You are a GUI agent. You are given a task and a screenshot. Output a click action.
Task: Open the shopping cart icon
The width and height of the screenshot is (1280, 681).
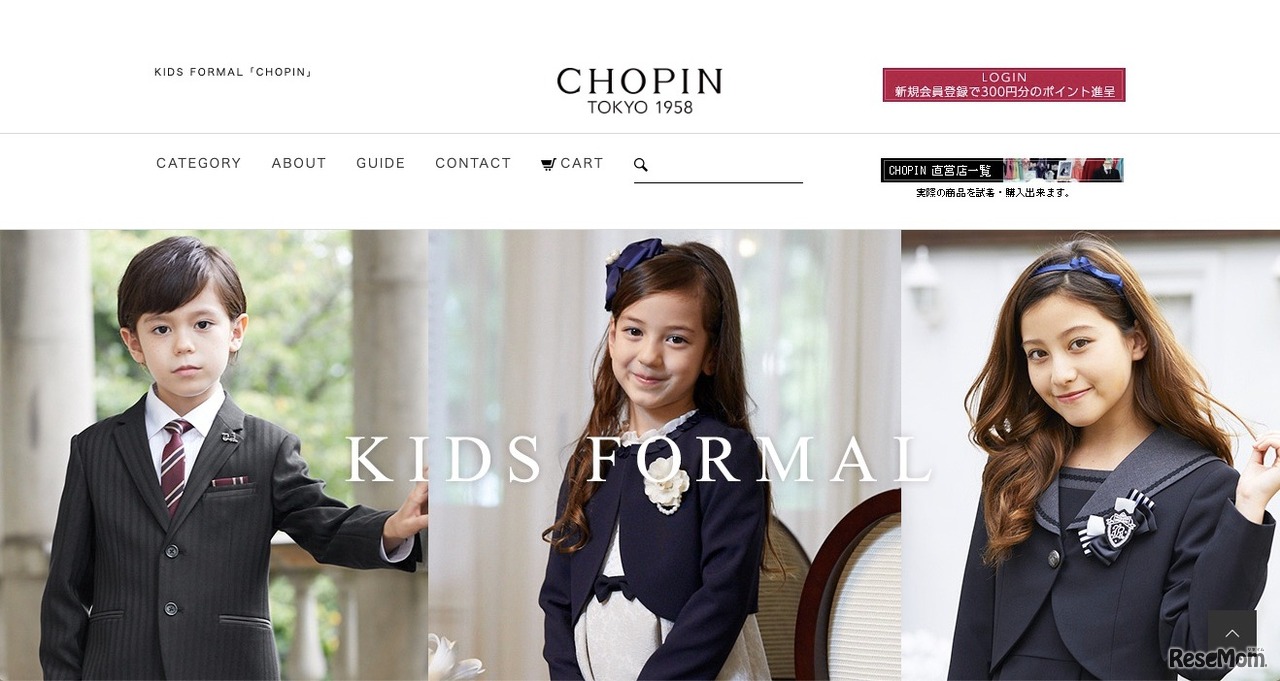(548, 164)
